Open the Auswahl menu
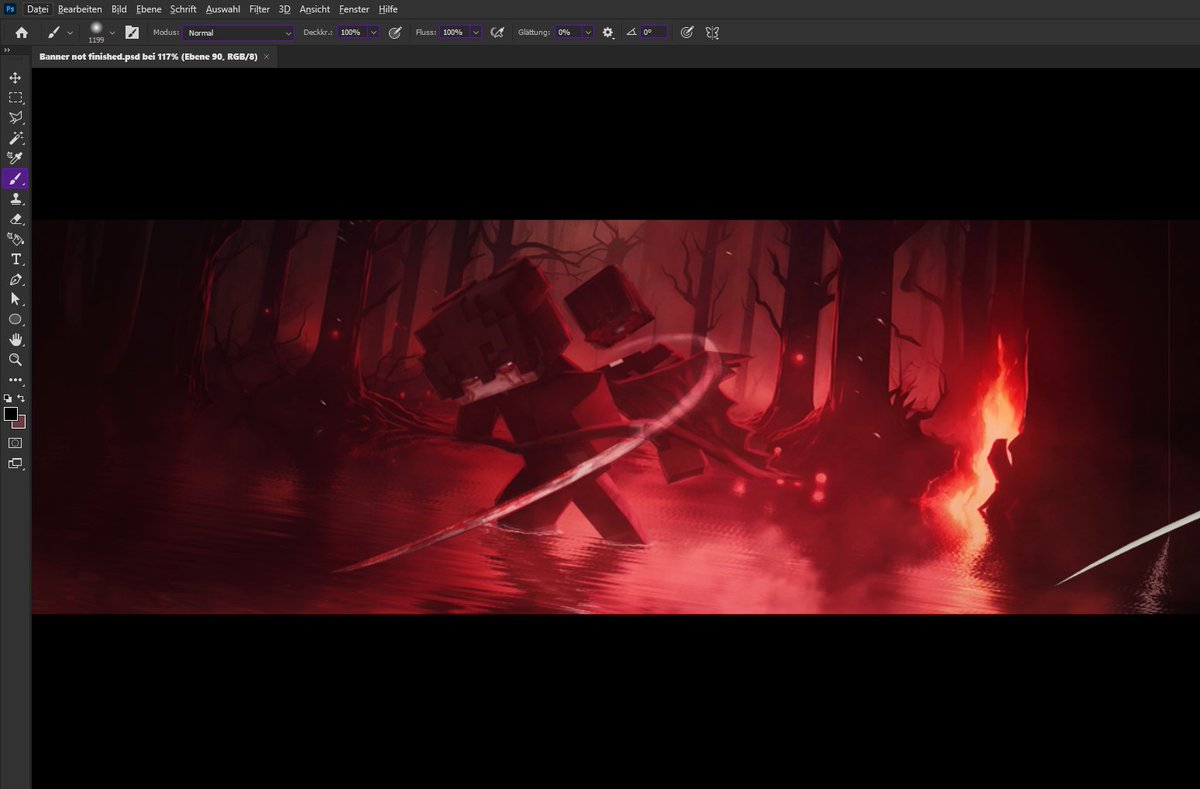This screenshot has height=789, width=1200. pyautogui.click(x=223, y=8)
